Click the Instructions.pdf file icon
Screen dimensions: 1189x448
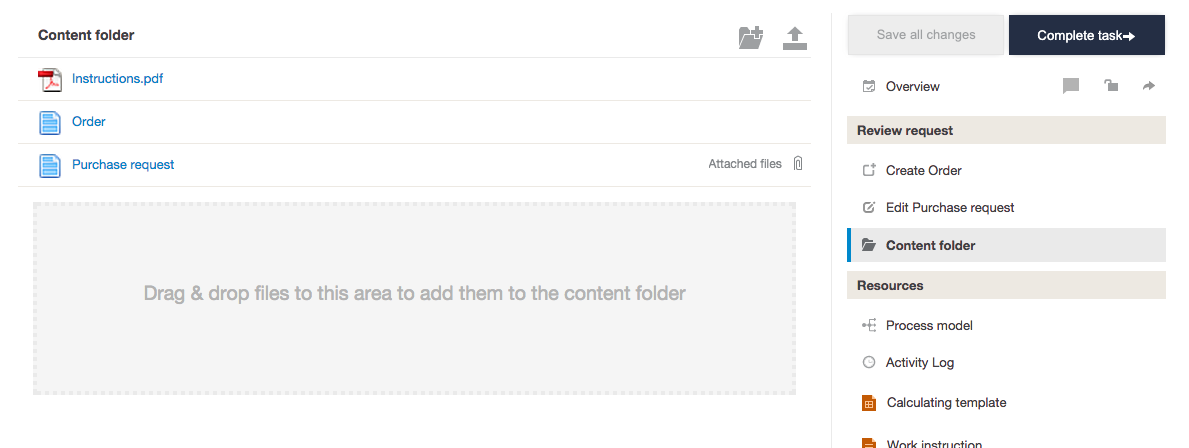point(50,79)
